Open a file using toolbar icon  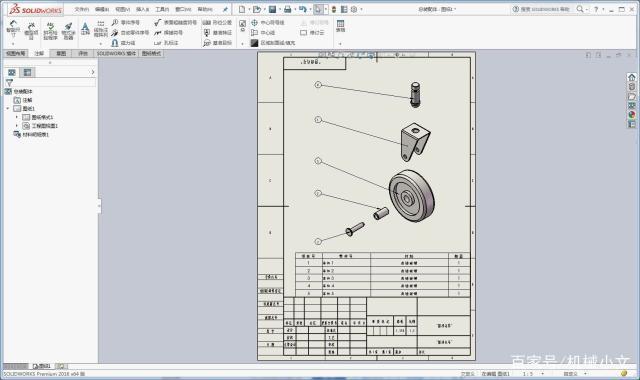coord(257,9)
